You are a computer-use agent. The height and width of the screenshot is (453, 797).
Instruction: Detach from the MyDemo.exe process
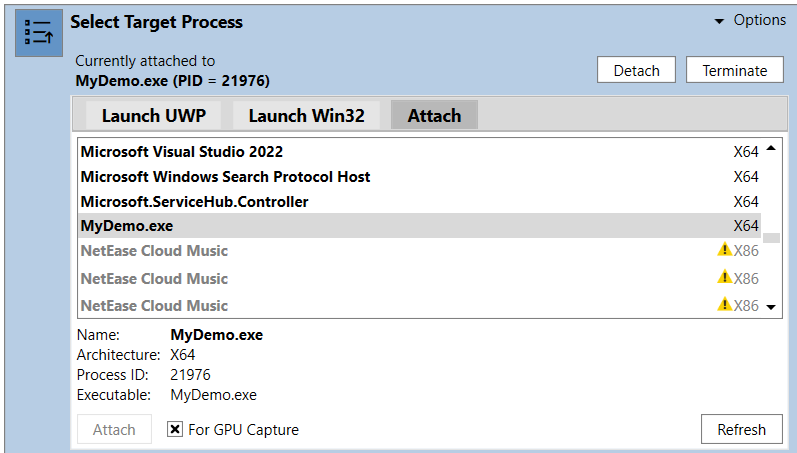click(636, 70)
